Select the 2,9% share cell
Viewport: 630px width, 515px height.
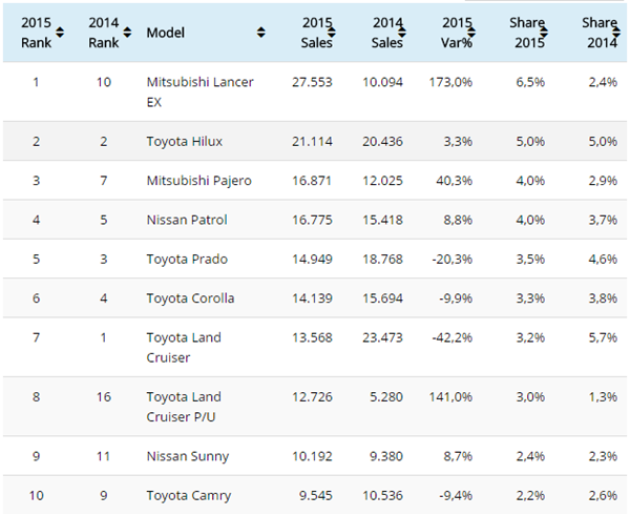(x=603, y=181)
